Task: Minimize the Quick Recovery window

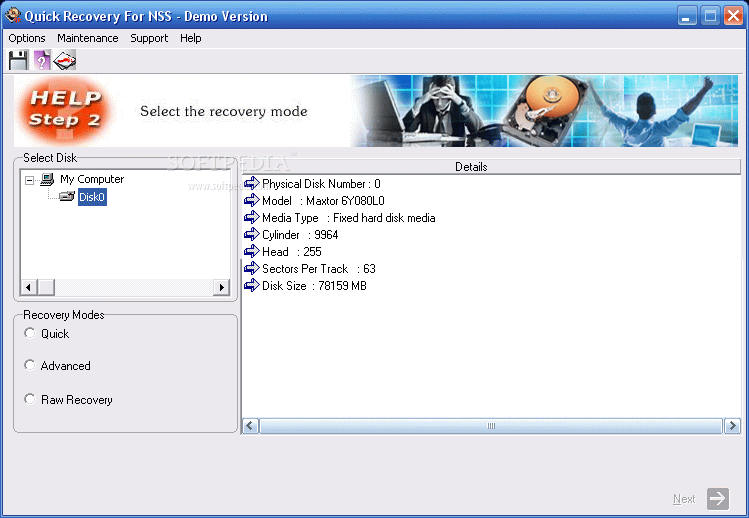Action: pos(686,16)
